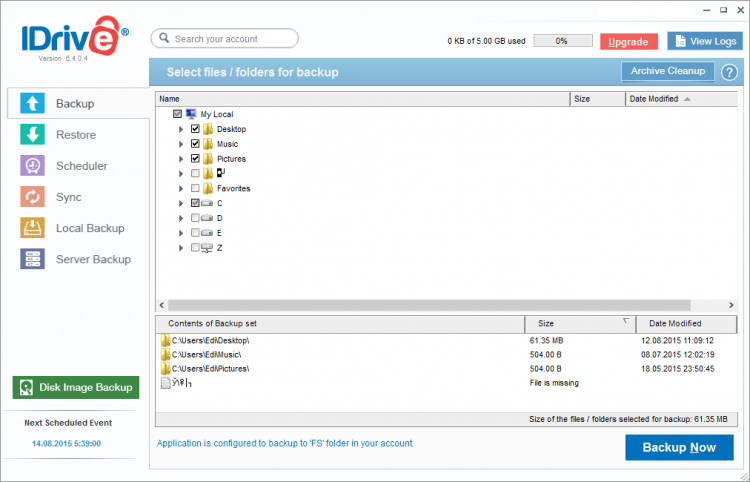The image size is (750, 482).
Task: Click the search magnifier icon
Action: pos(164,38)
